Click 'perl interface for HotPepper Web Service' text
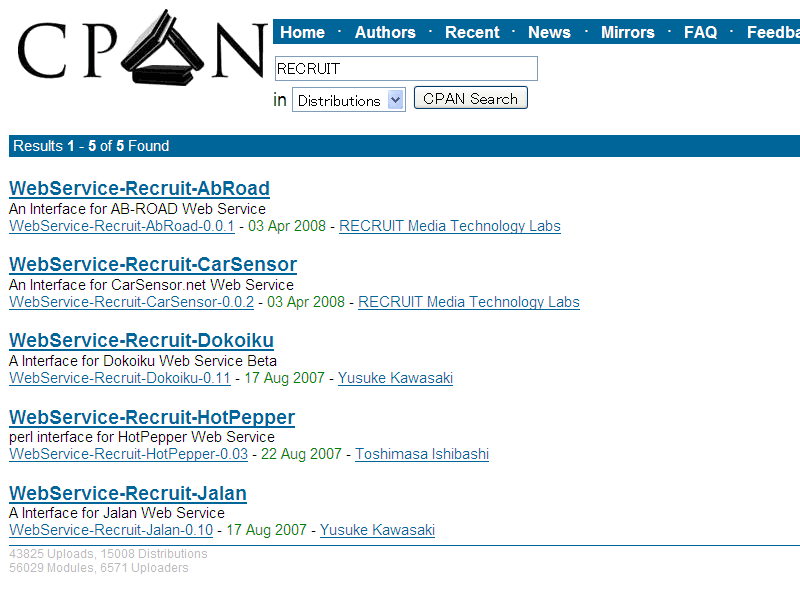 tap(142, 437)
